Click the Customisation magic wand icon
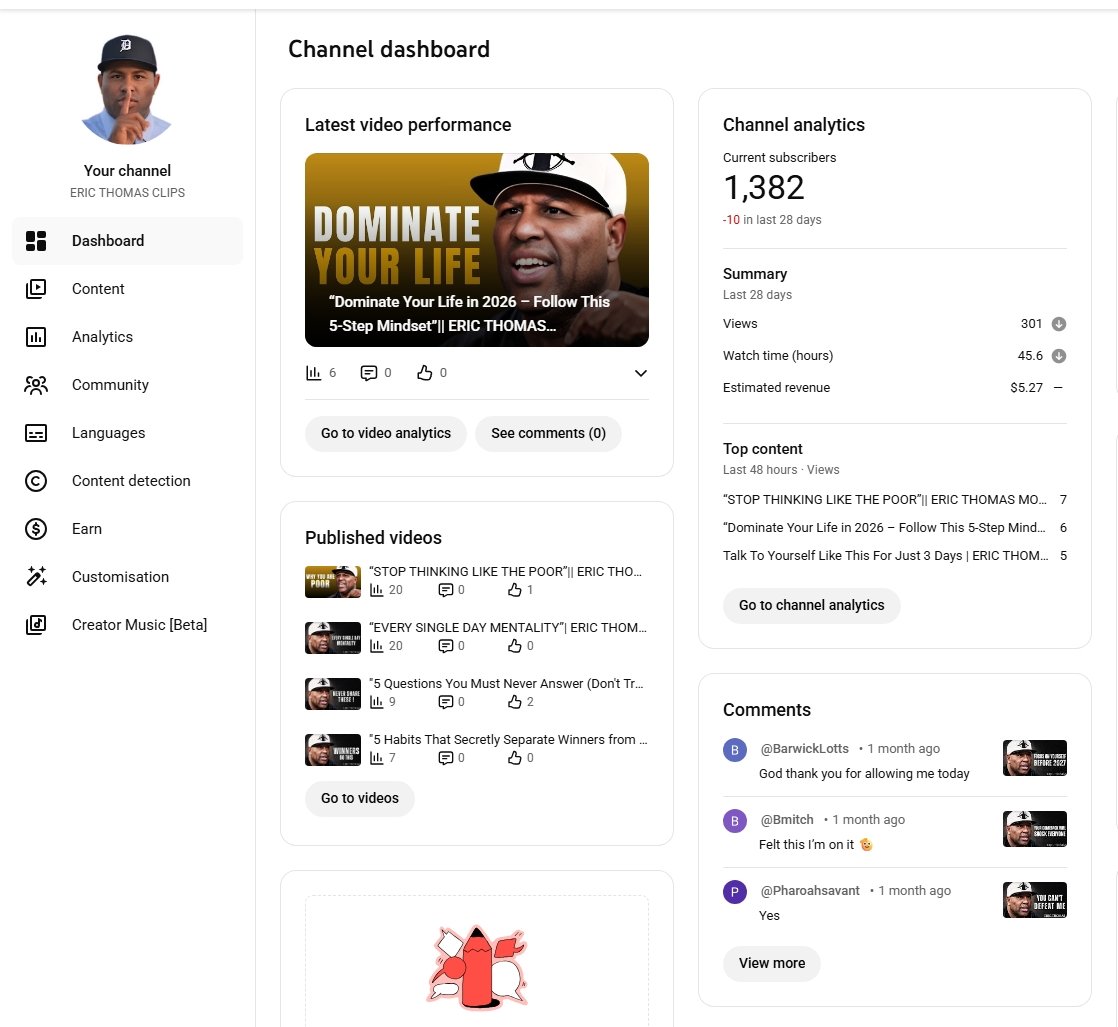This screenshot has width=1118, height=1027. point(36,577)
